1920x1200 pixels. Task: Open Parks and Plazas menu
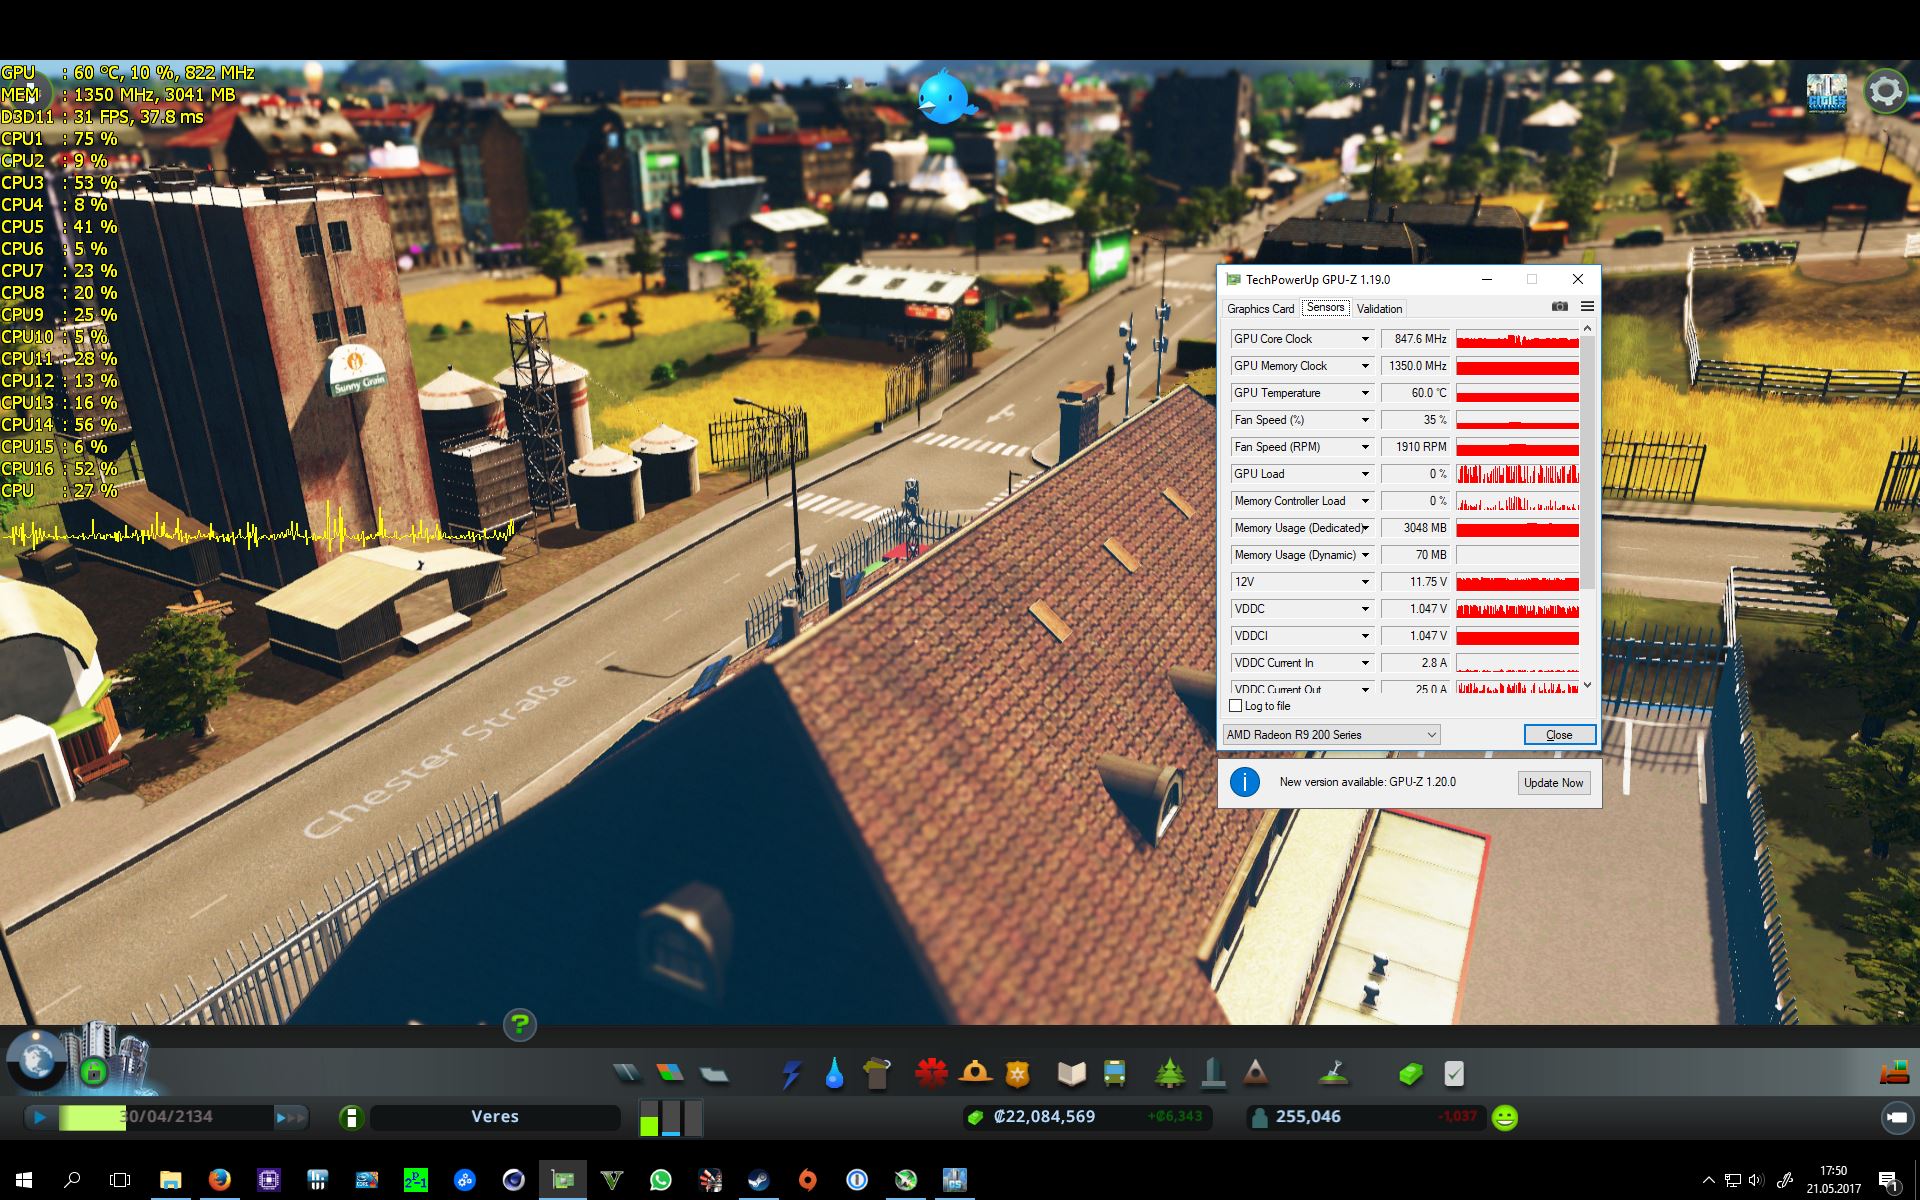(1169, 1075)
